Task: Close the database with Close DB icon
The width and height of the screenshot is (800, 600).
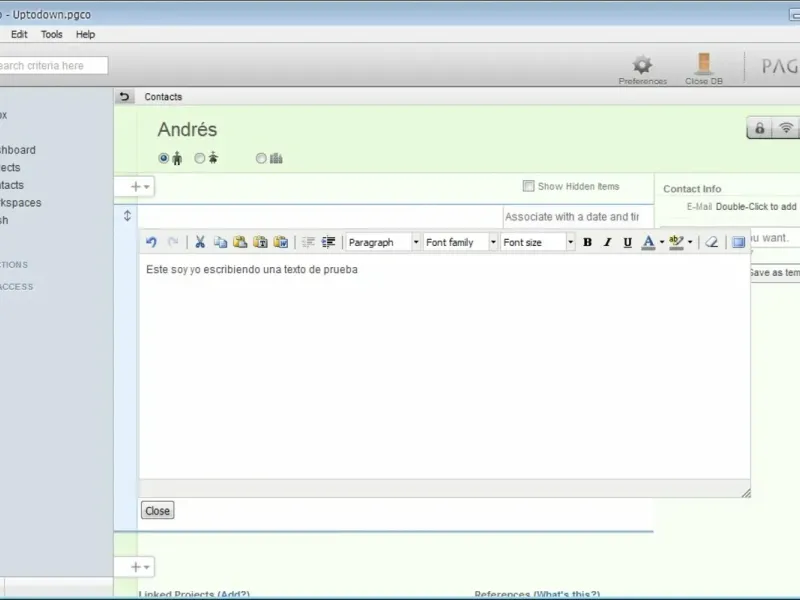Action: [x=704, y=69]
